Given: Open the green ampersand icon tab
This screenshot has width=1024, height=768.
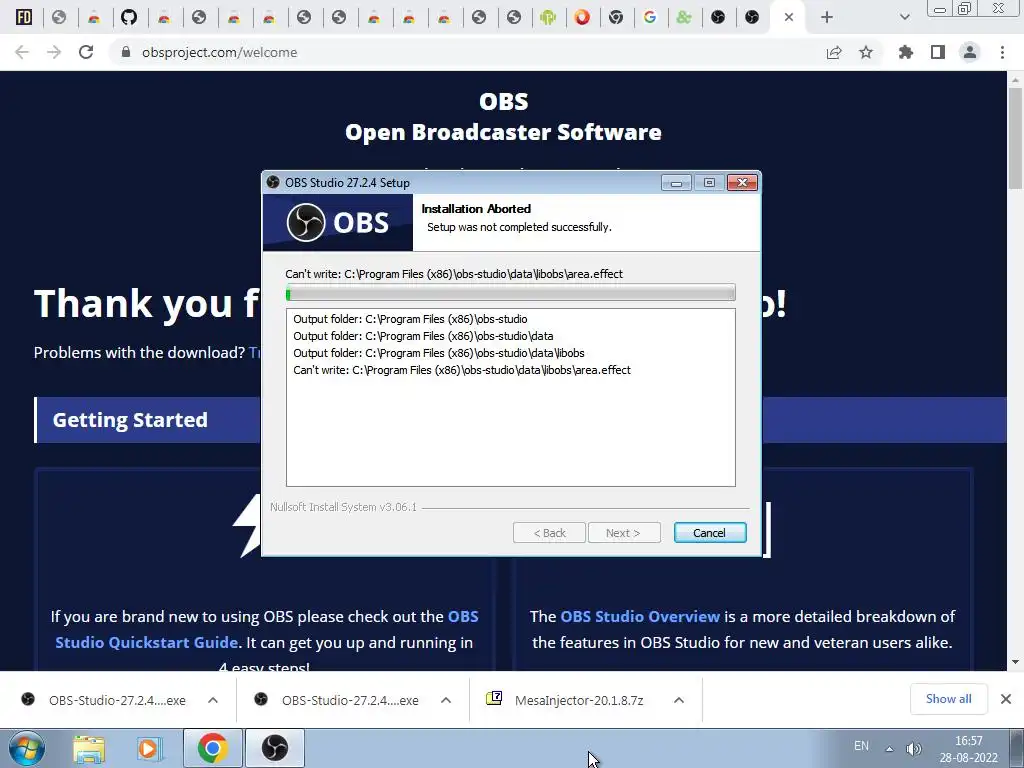Looking at the screenshot, I should click(684, 17).
